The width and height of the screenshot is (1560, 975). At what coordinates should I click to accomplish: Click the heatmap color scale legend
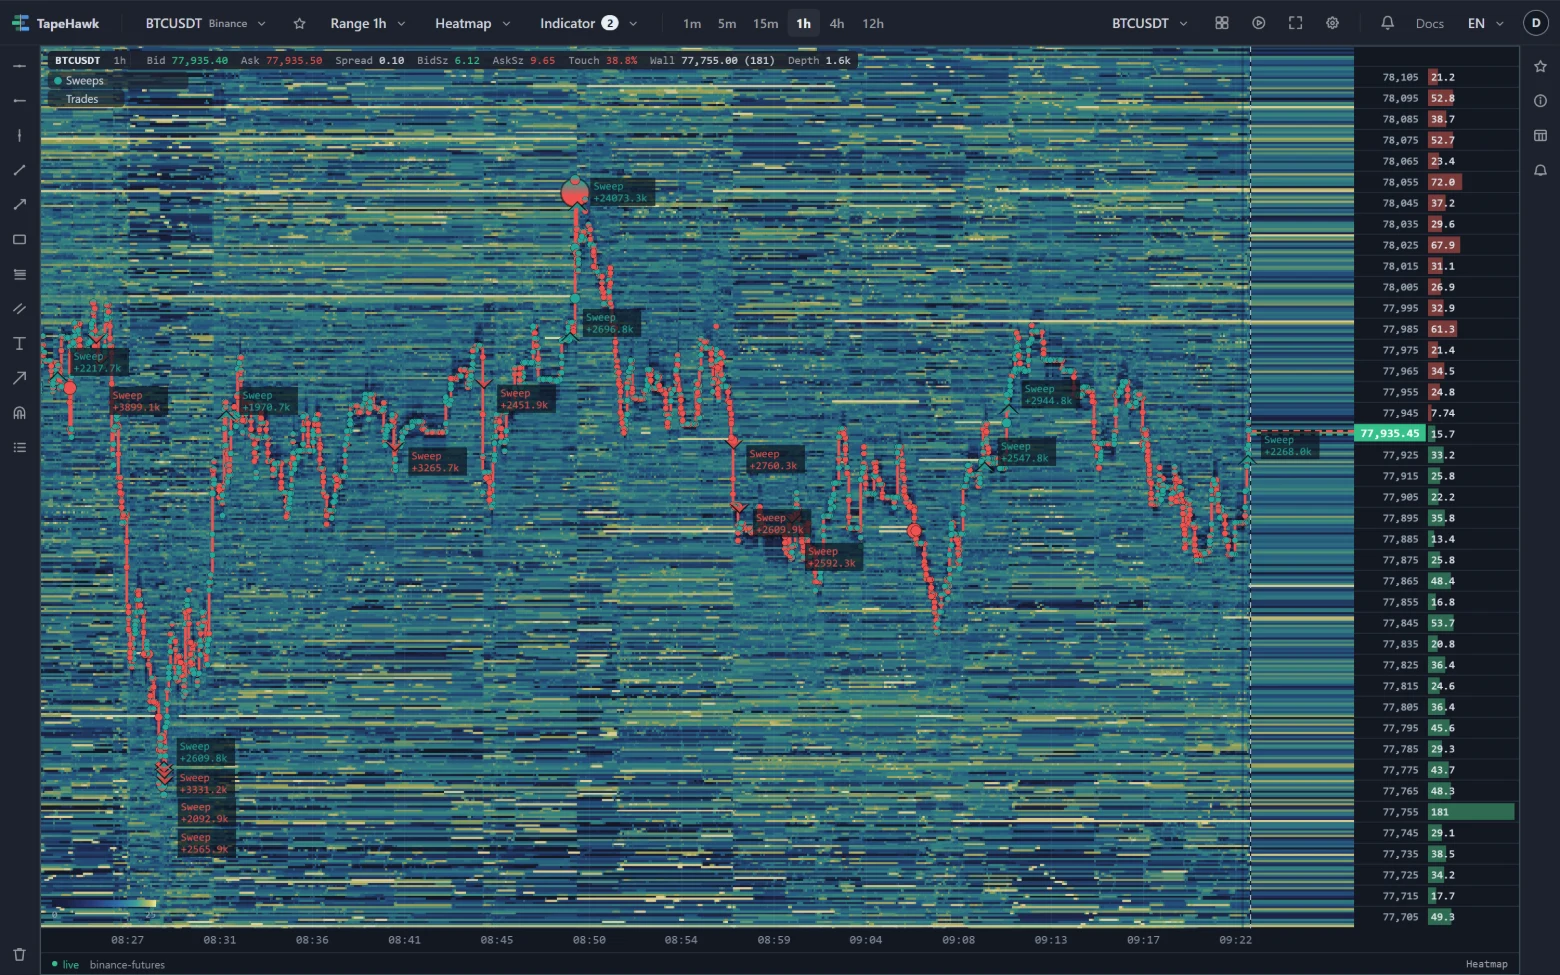pos(104,905)
